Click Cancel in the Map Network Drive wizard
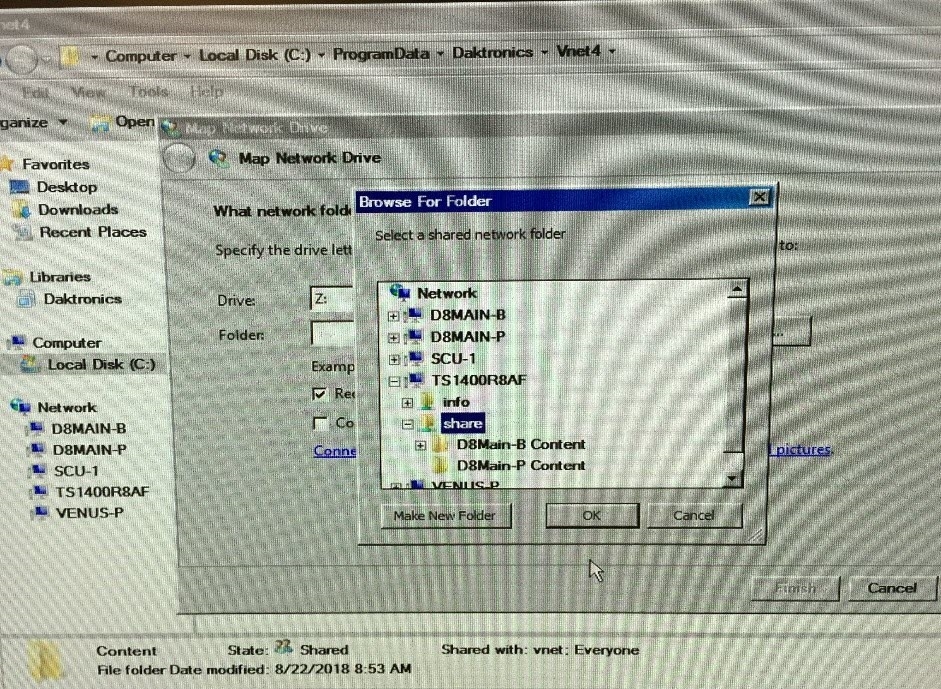 tap(891, 588)
